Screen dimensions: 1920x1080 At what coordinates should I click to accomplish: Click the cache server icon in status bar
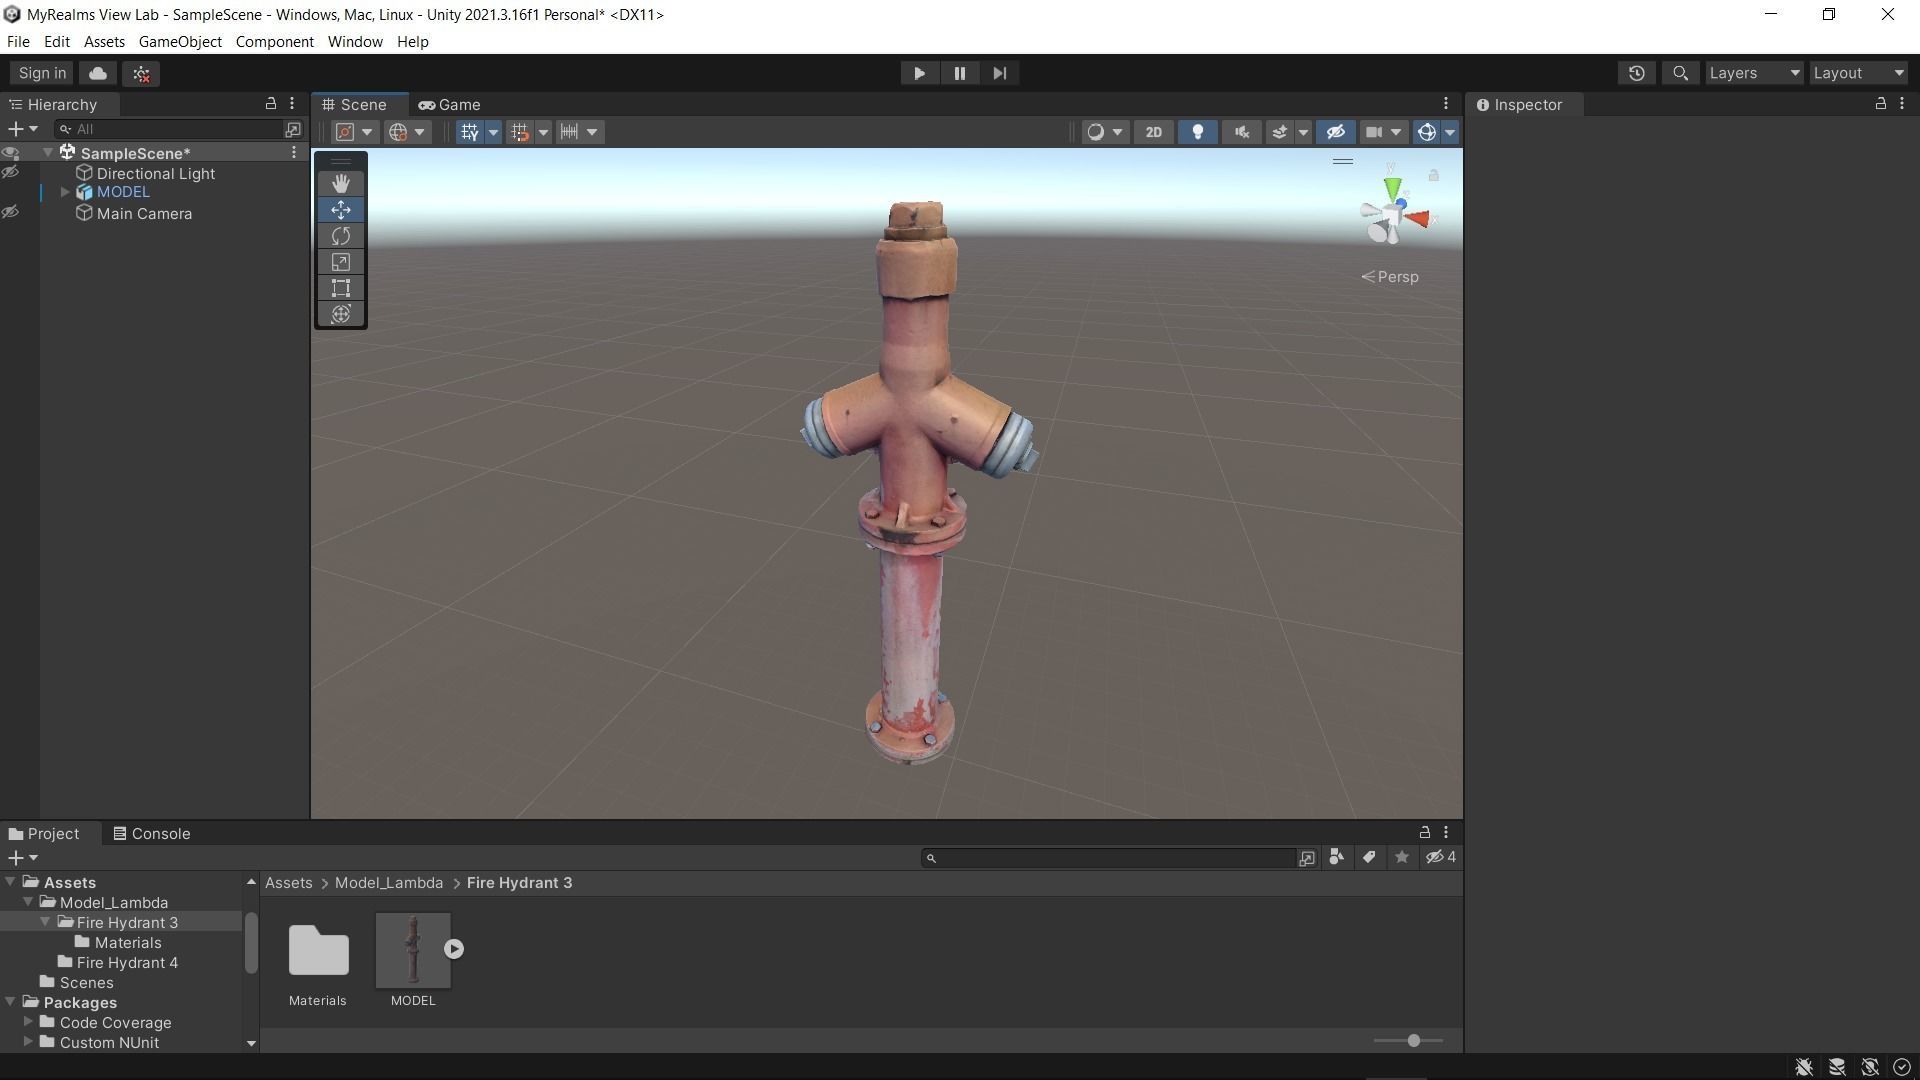pos(1837,1067)
